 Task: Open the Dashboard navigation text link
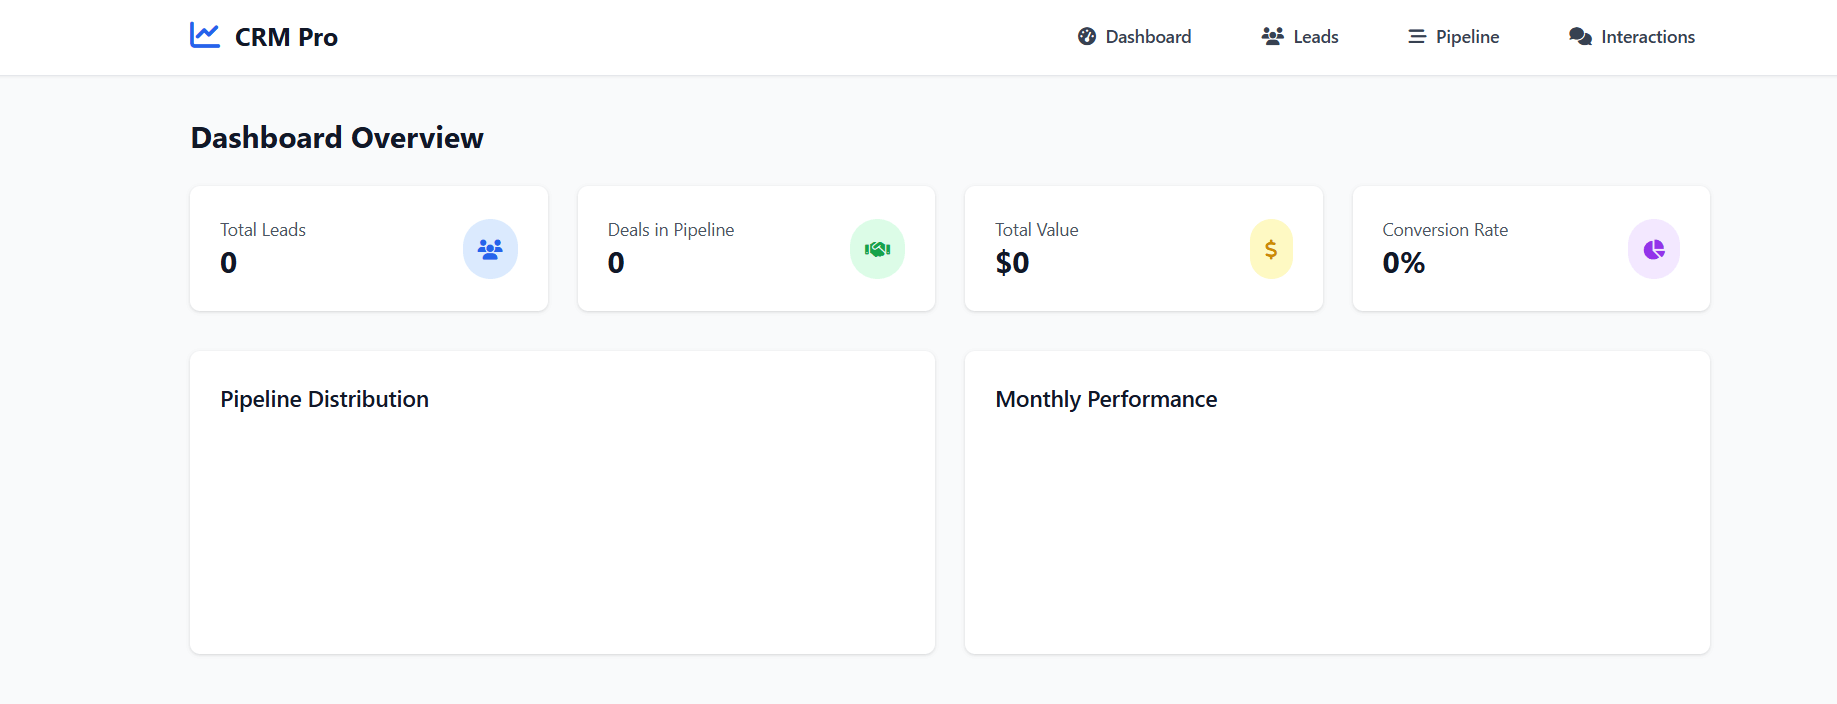click(1148, 37)
